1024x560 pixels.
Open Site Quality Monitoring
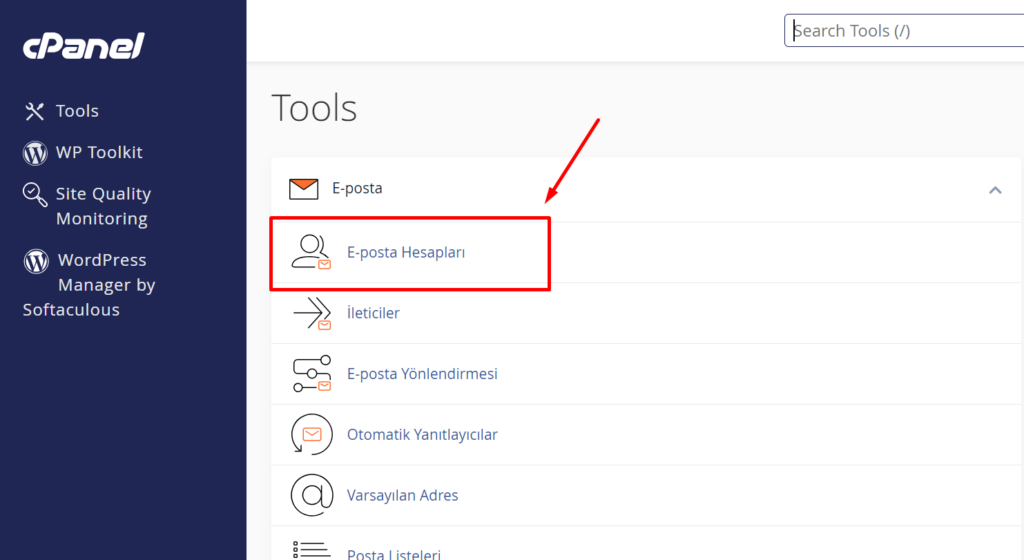click(103, 206)
